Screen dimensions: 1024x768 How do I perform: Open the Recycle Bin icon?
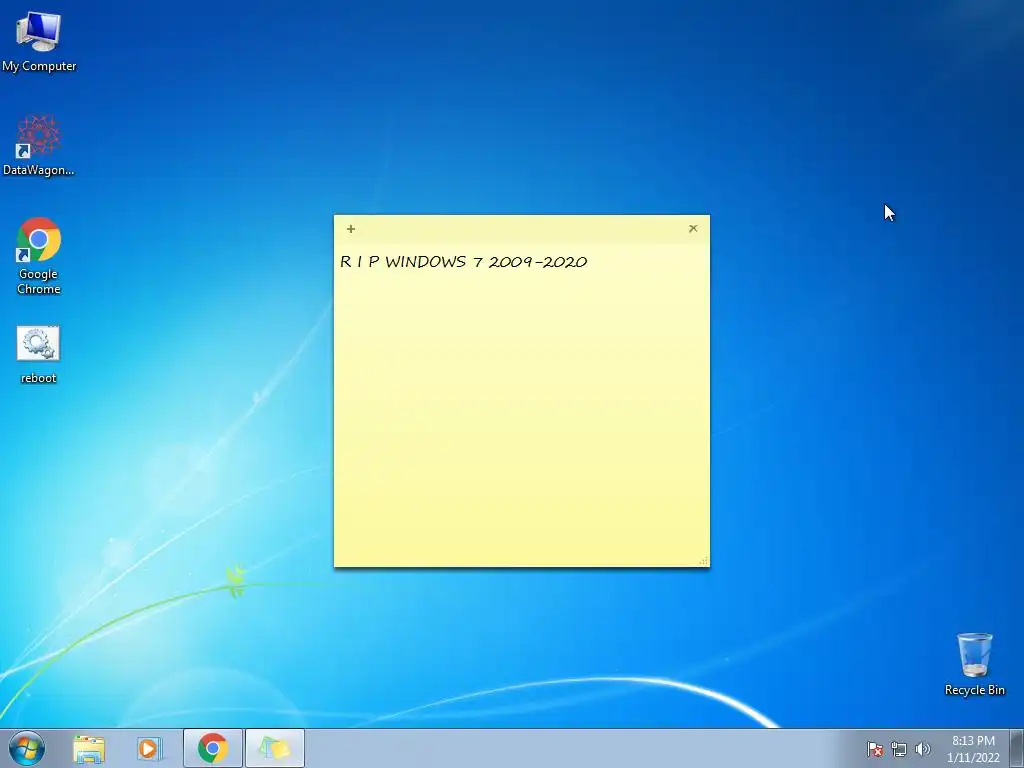pos(974,664)
